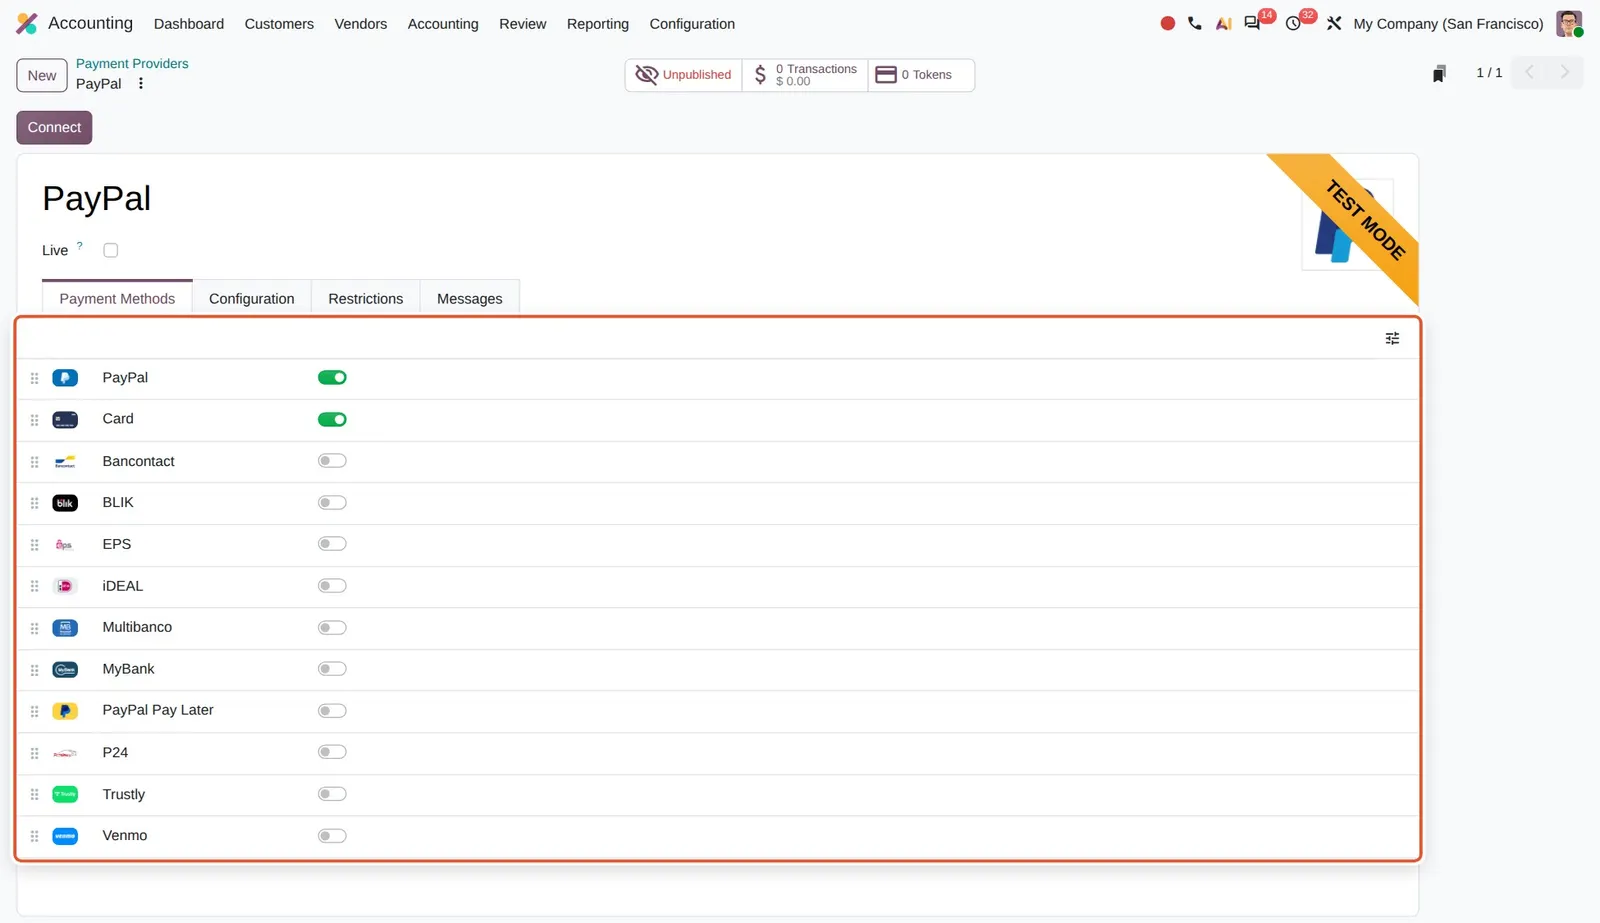Click the bookmark icon near pager

[x=1439, y=74]
